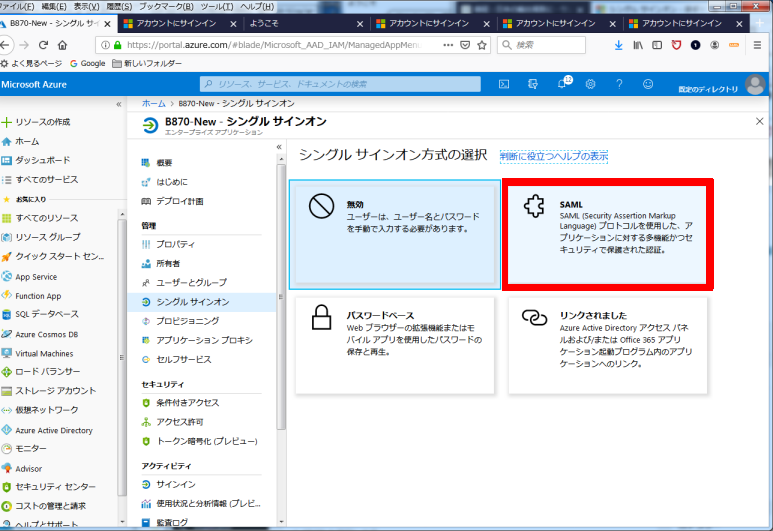This screenshot has width=773, height=531.
Task: Click the Firefox 検索 search field
Action: point(541,45)
